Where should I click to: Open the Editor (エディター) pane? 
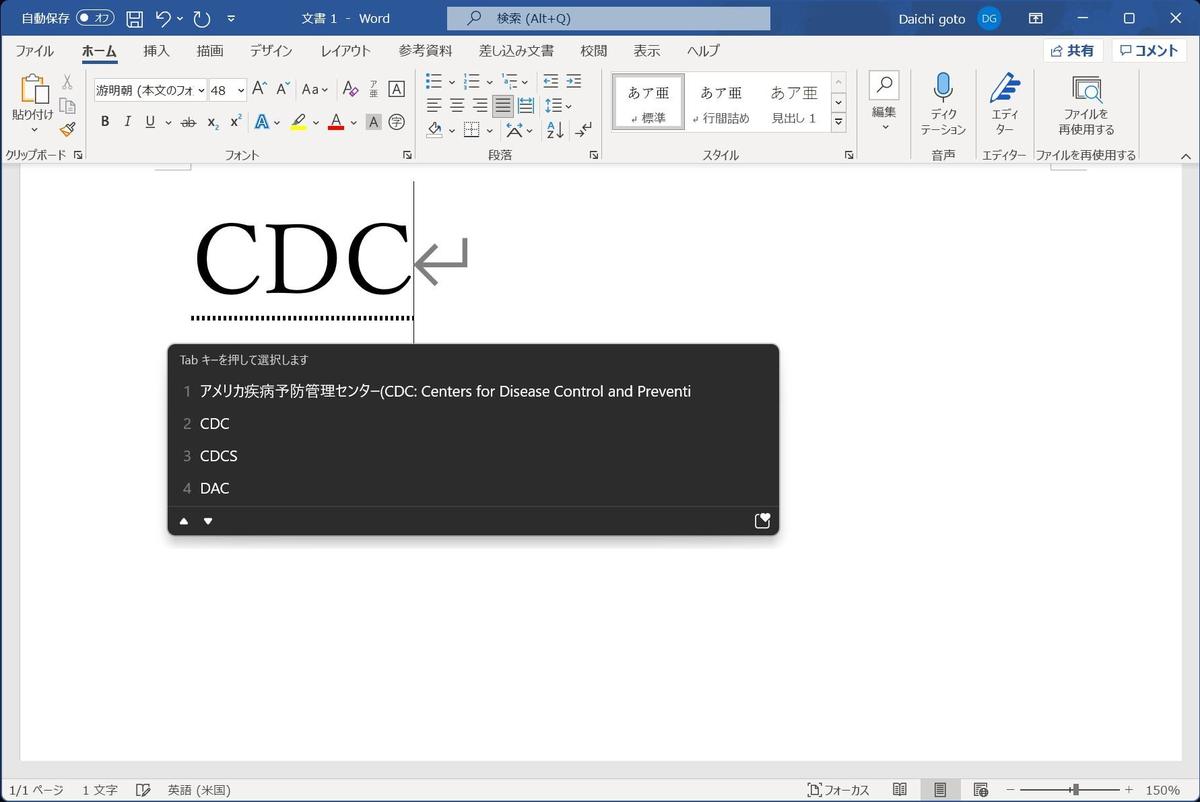click(x=1004, y=103)
